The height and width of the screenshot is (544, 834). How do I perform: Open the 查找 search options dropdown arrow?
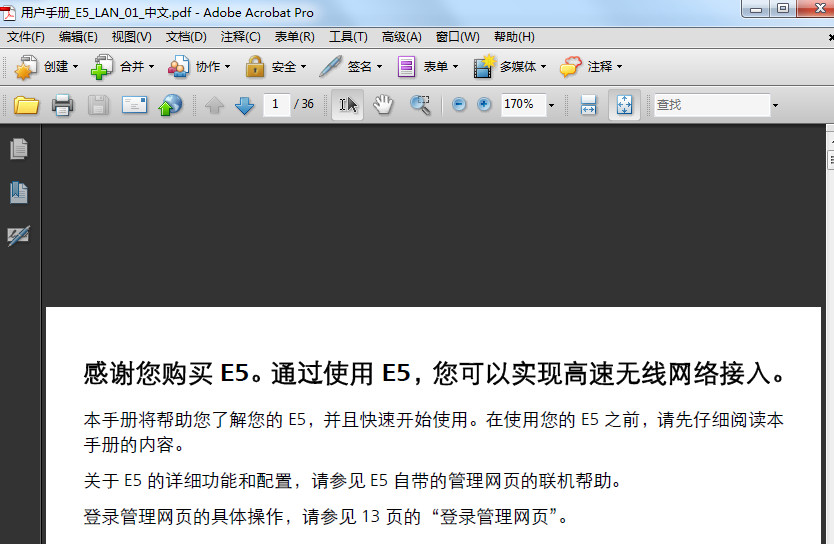click(x=775, y=105)
